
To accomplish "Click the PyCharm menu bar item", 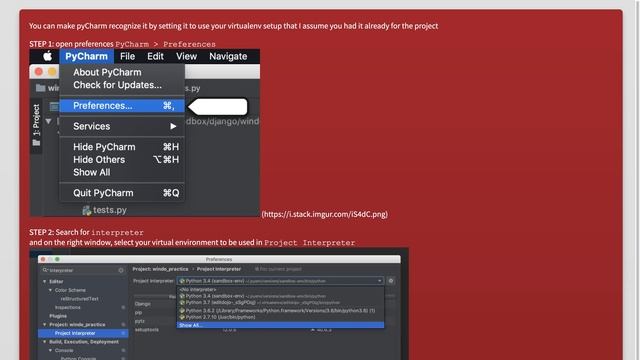I will 87,56.
